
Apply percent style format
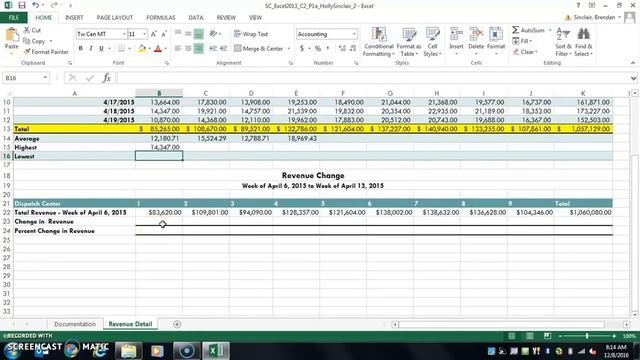tap(318, 49)
